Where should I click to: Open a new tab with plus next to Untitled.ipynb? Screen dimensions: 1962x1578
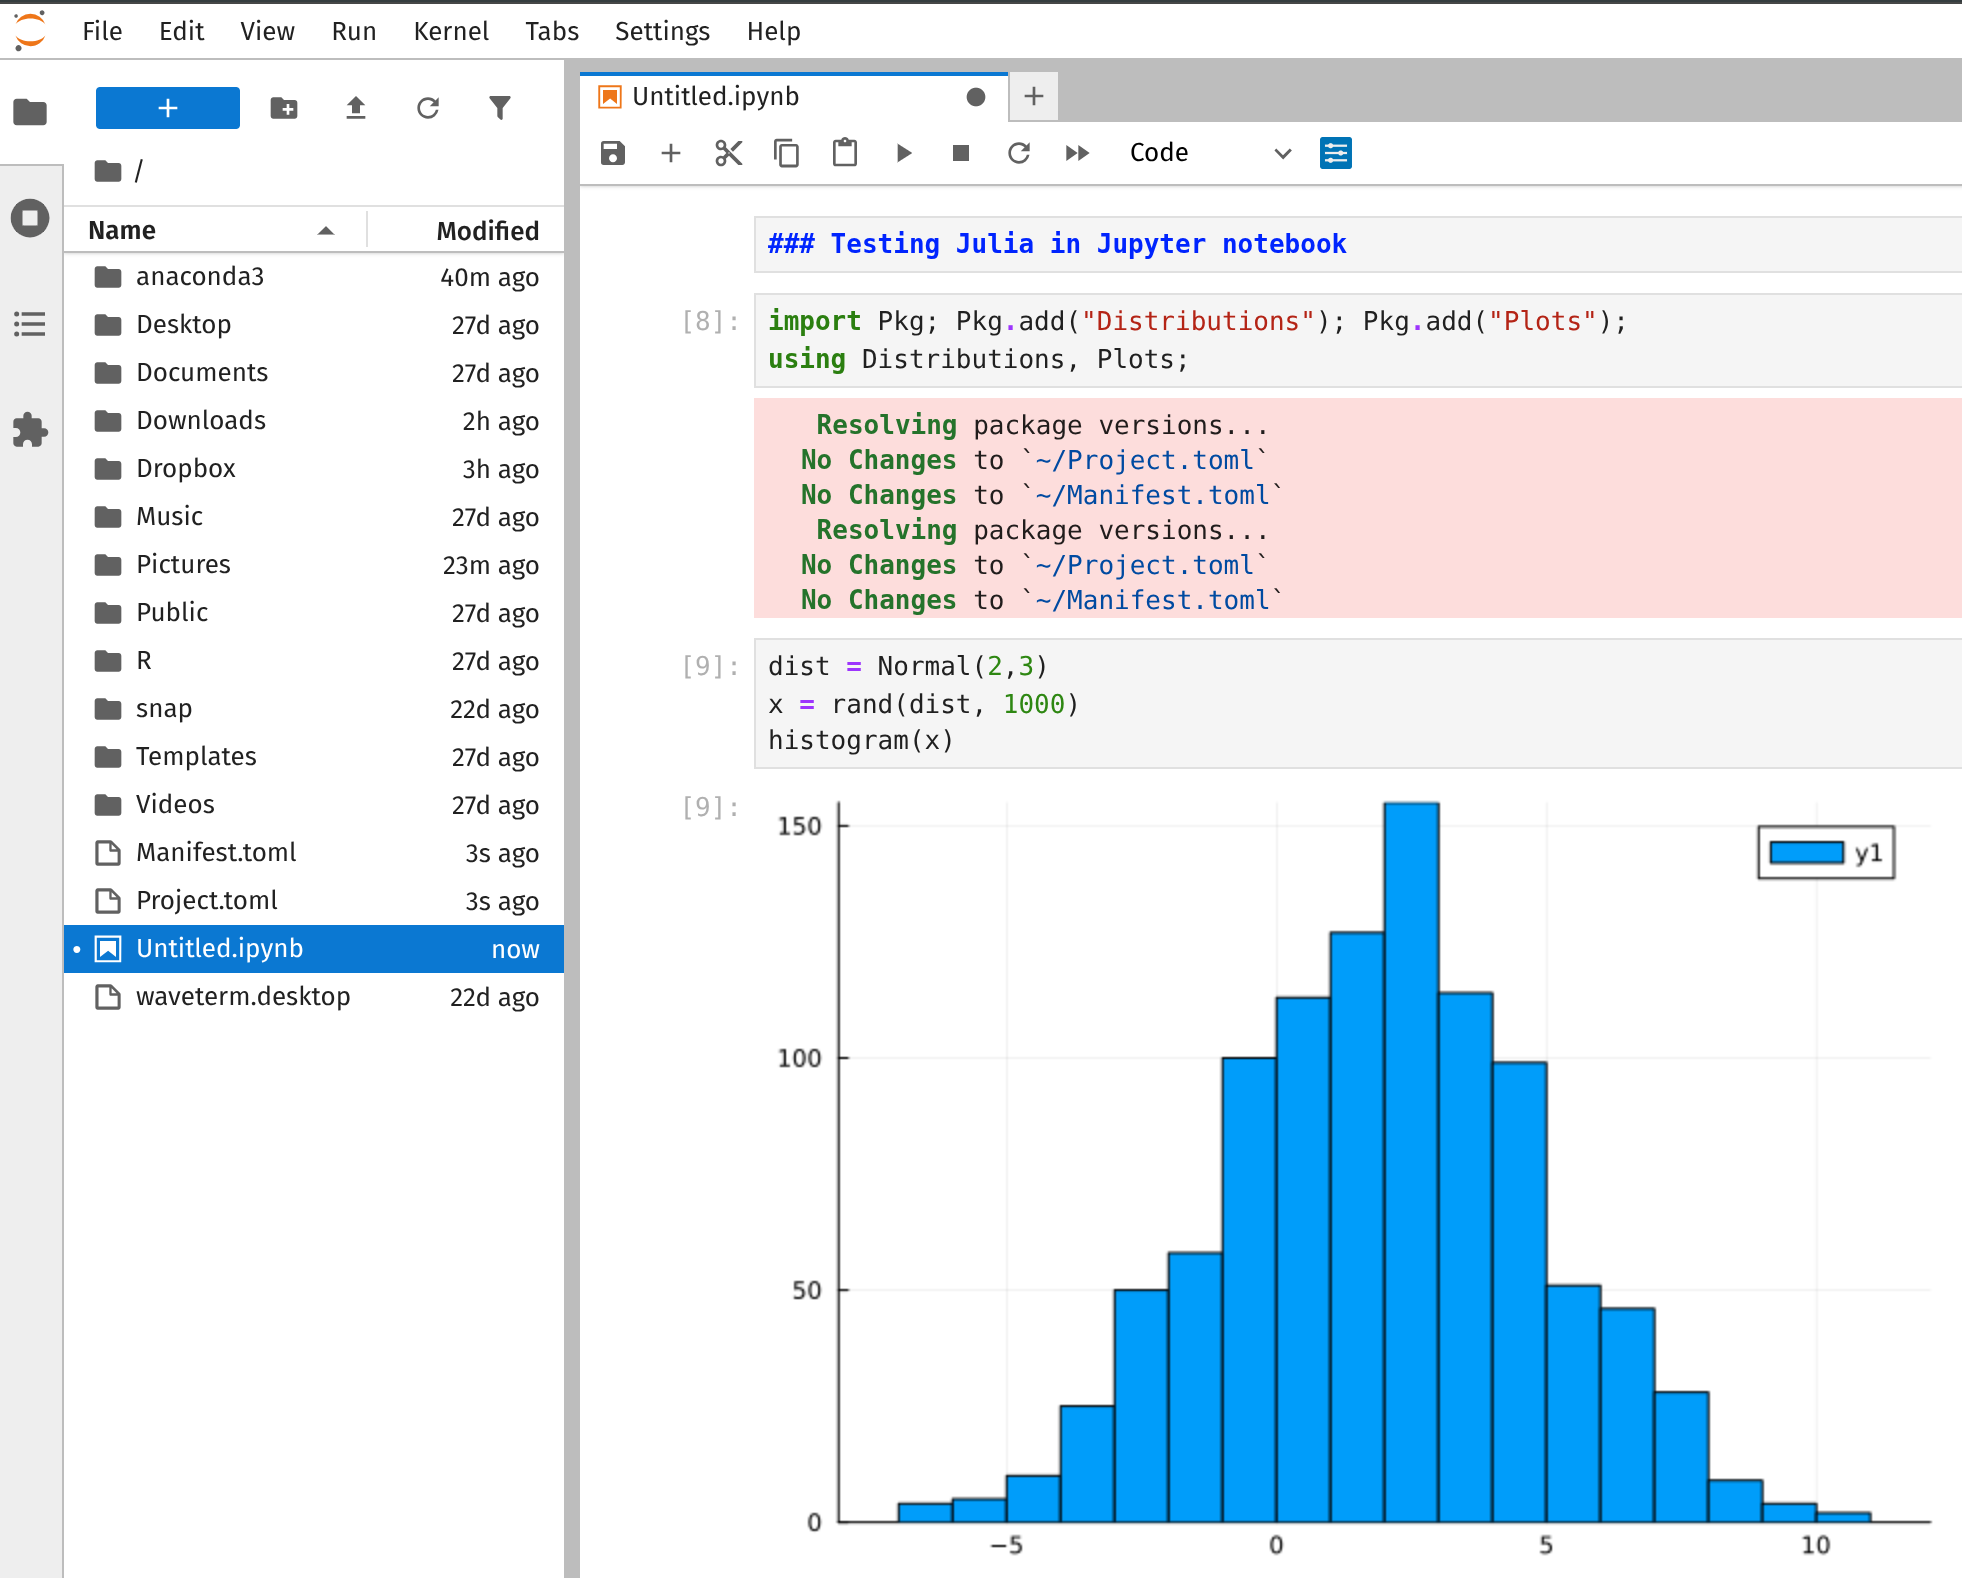[x=1034, y=96]
